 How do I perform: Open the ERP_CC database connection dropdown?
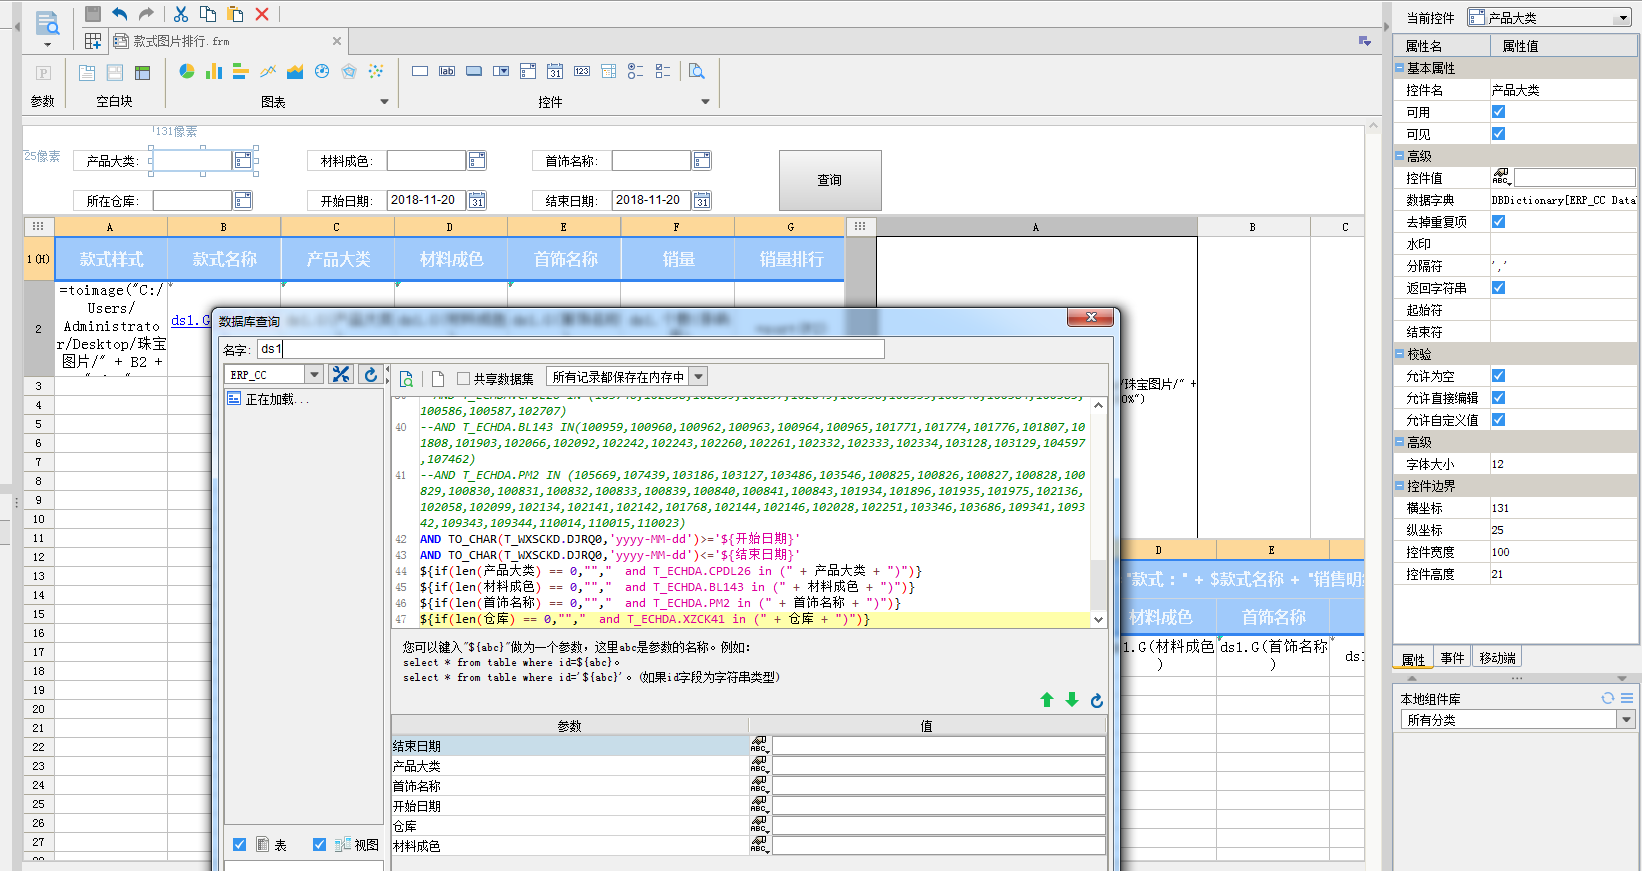tap(314, 375)
